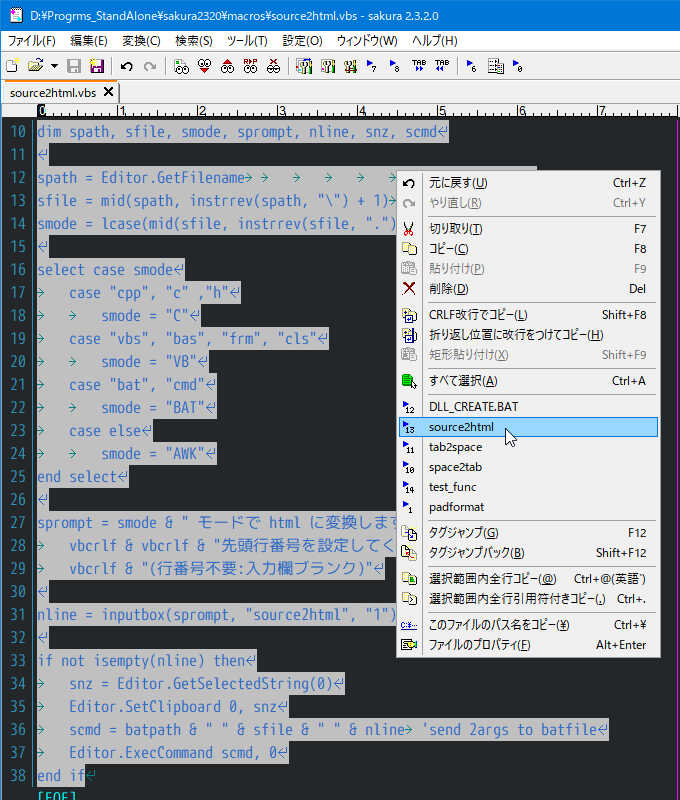Open the ヘルプ(H) menu
This screenshot has height=800, width=680.
[x=435, y=40]
